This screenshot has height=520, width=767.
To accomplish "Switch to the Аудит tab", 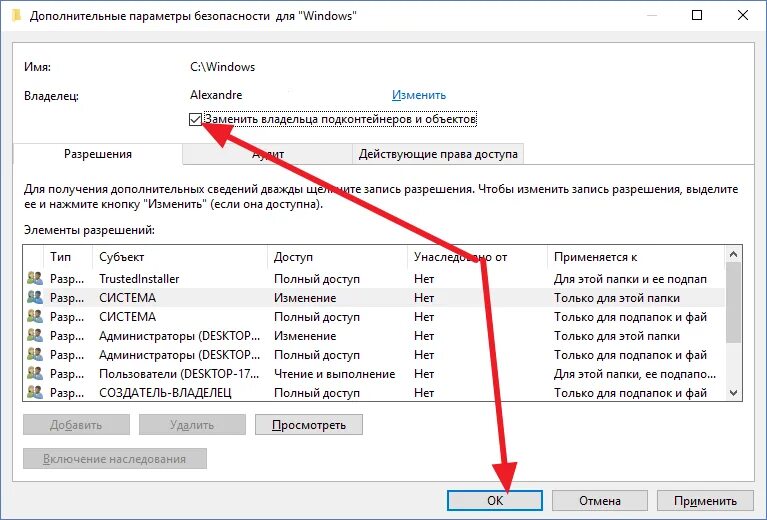I will 268,154.
